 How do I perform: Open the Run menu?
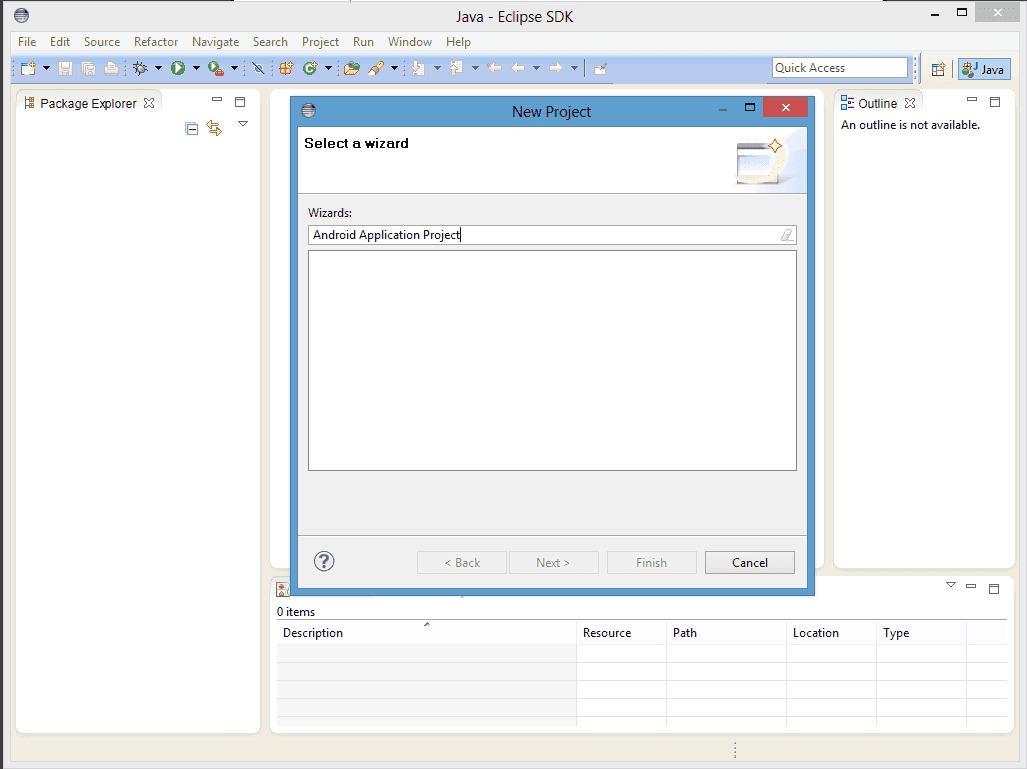pyautogui.click(x=363, y=42)
